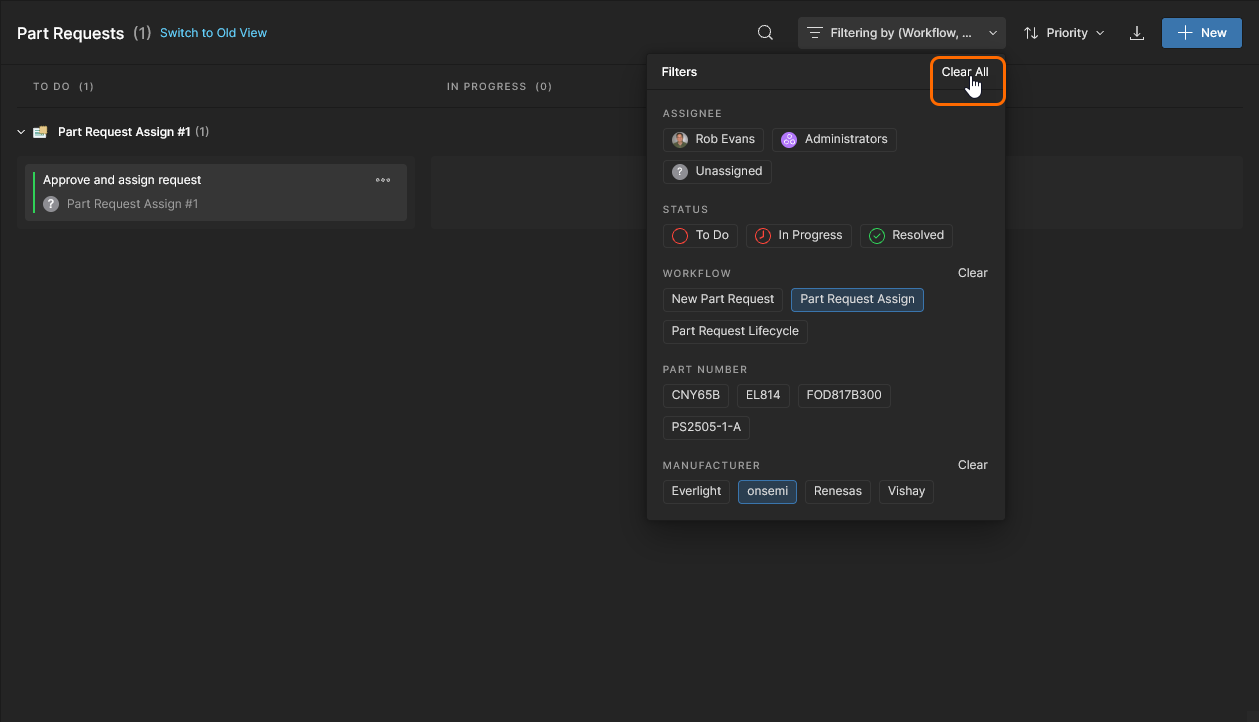Toggle the Administrators assignee filter
This screenshot has height=722, width=1259.
[834, 139]
